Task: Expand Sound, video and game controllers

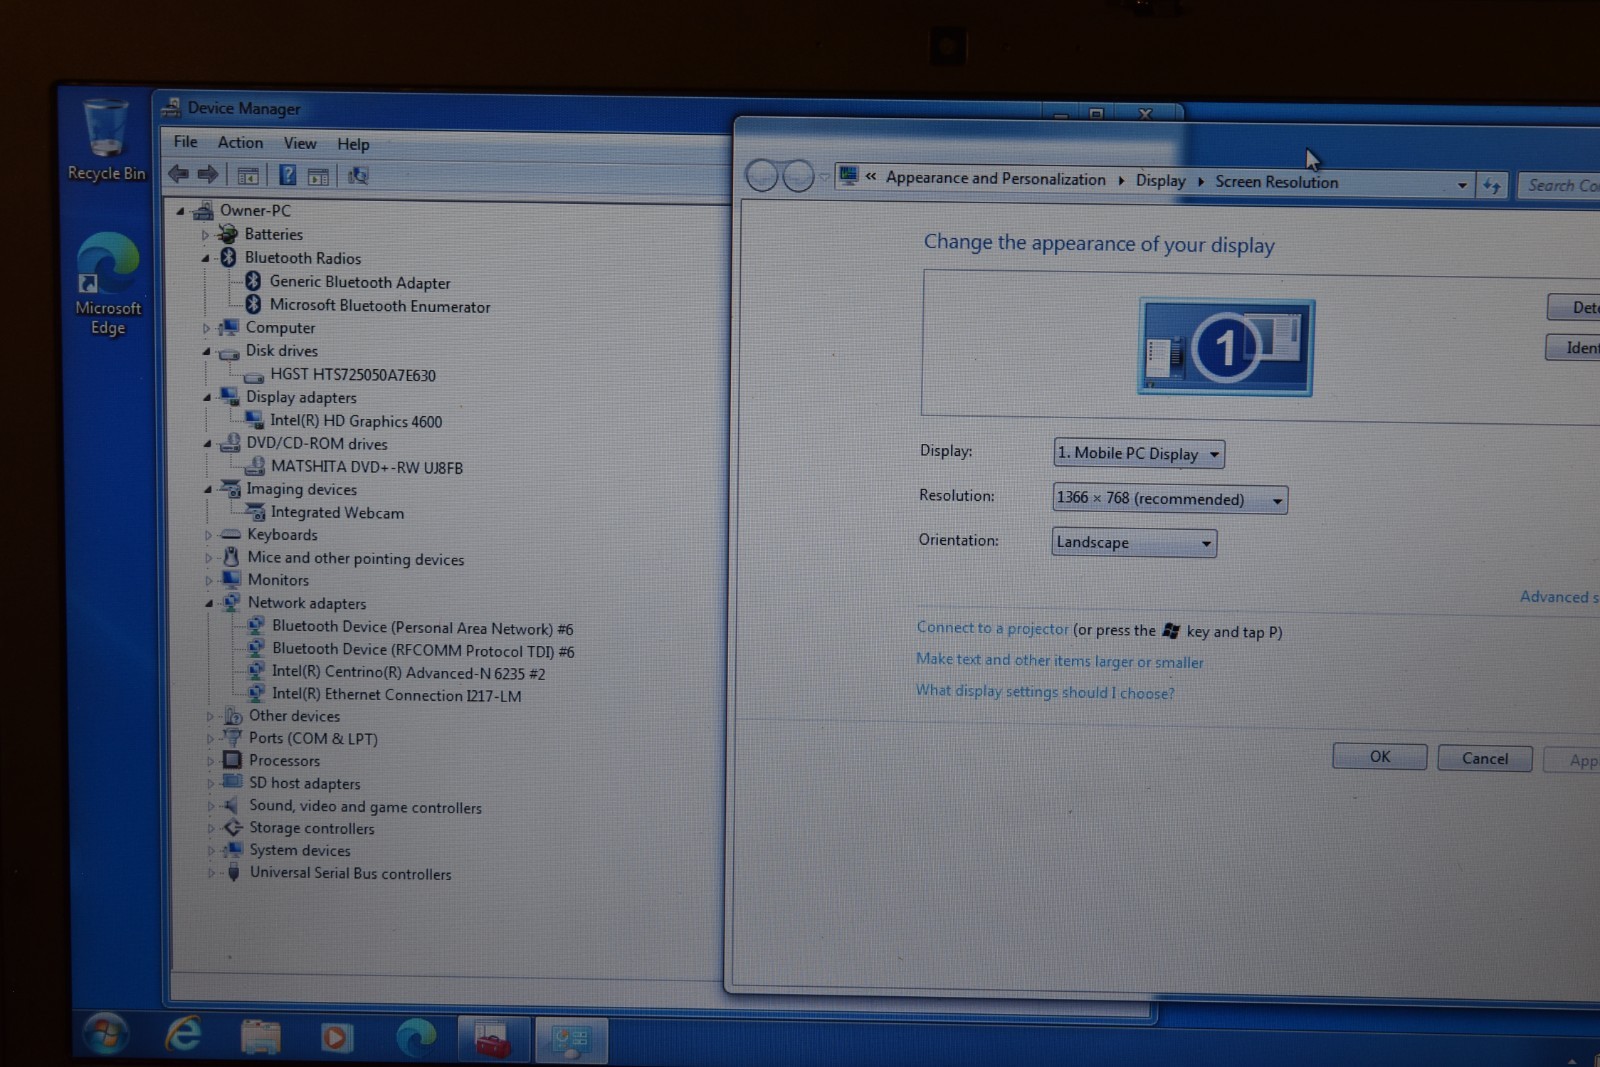Action: (x=210, y=806)
